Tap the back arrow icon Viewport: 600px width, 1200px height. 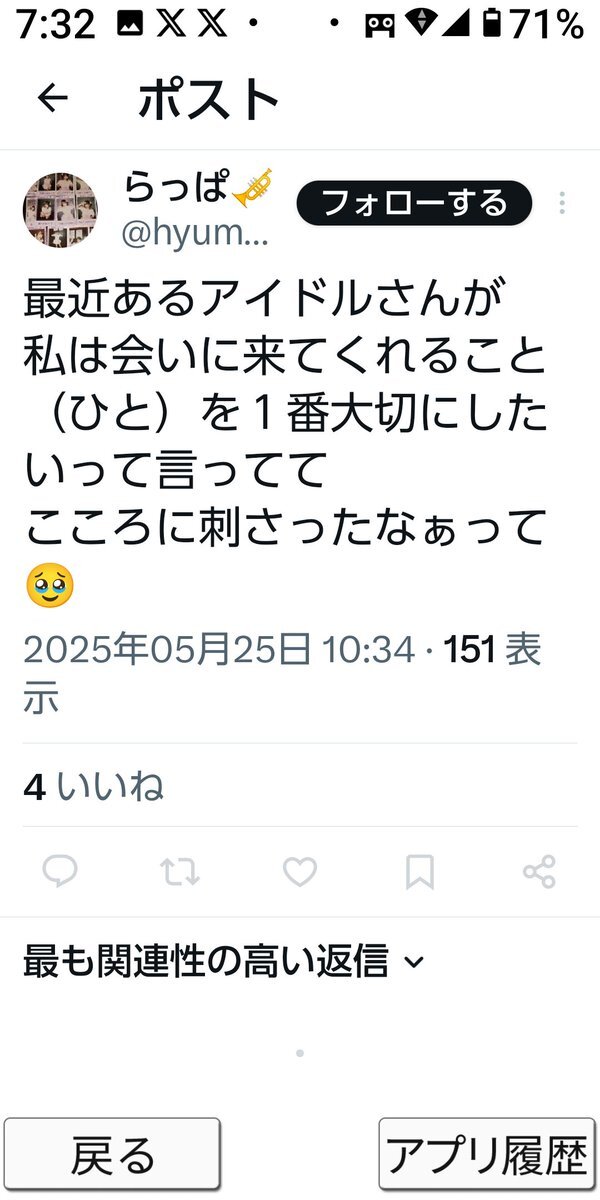pyautogui.click(x=52, y=98)
